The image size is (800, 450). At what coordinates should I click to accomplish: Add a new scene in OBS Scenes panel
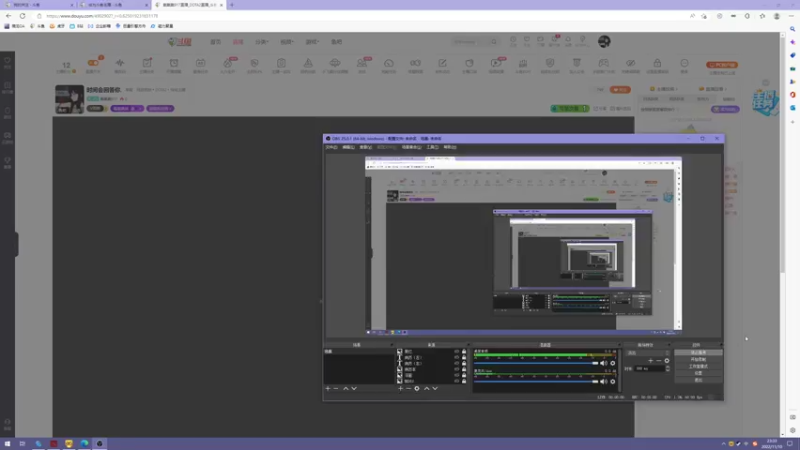328,388
